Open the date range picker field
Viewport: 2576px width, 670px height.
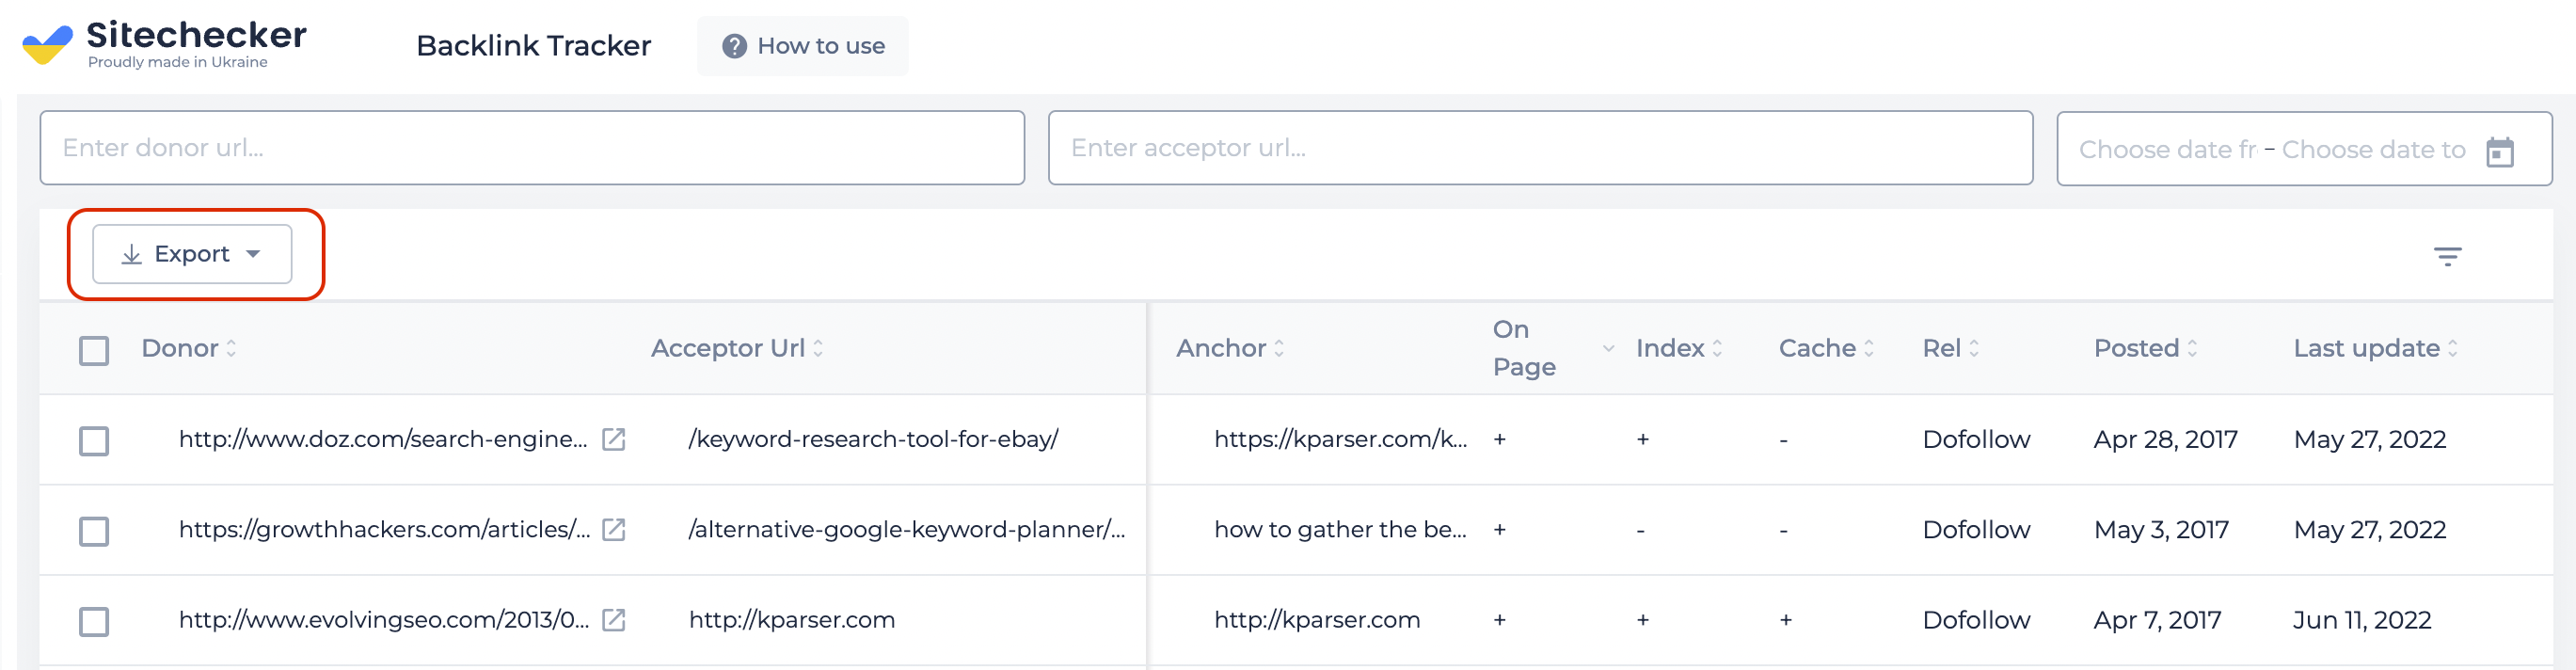pos(2304,149)
